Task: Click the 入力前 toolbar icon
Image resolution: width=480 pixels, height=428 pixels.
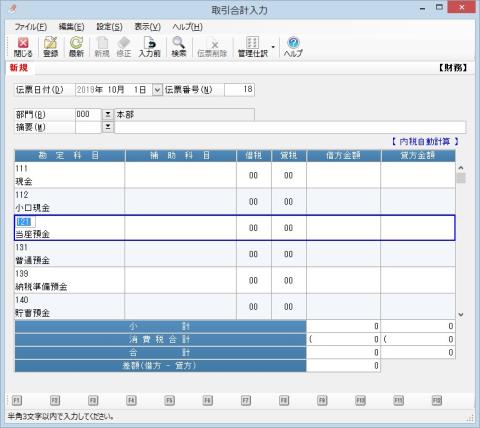Action: [x=150, y=47]
